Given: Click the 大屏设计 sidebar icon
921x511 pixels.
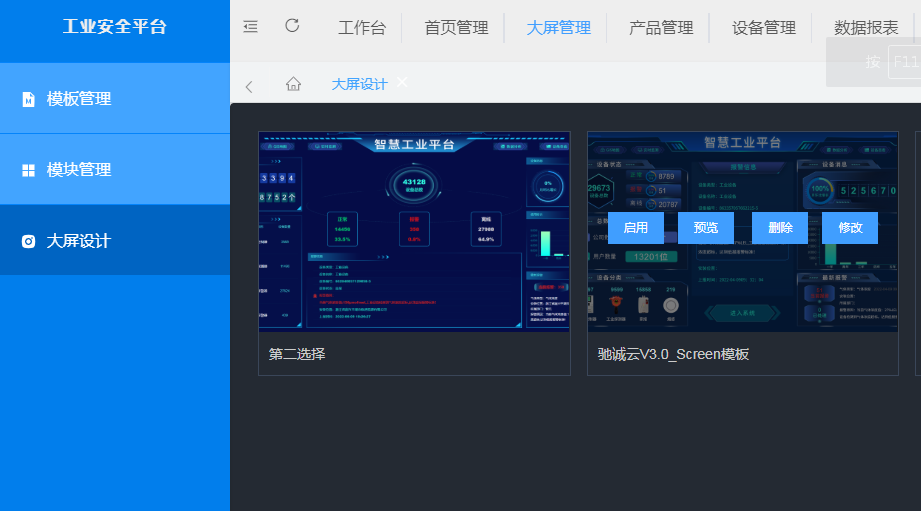Looking at the screenshot, I should pyautogui.click(x=28, y=241).
